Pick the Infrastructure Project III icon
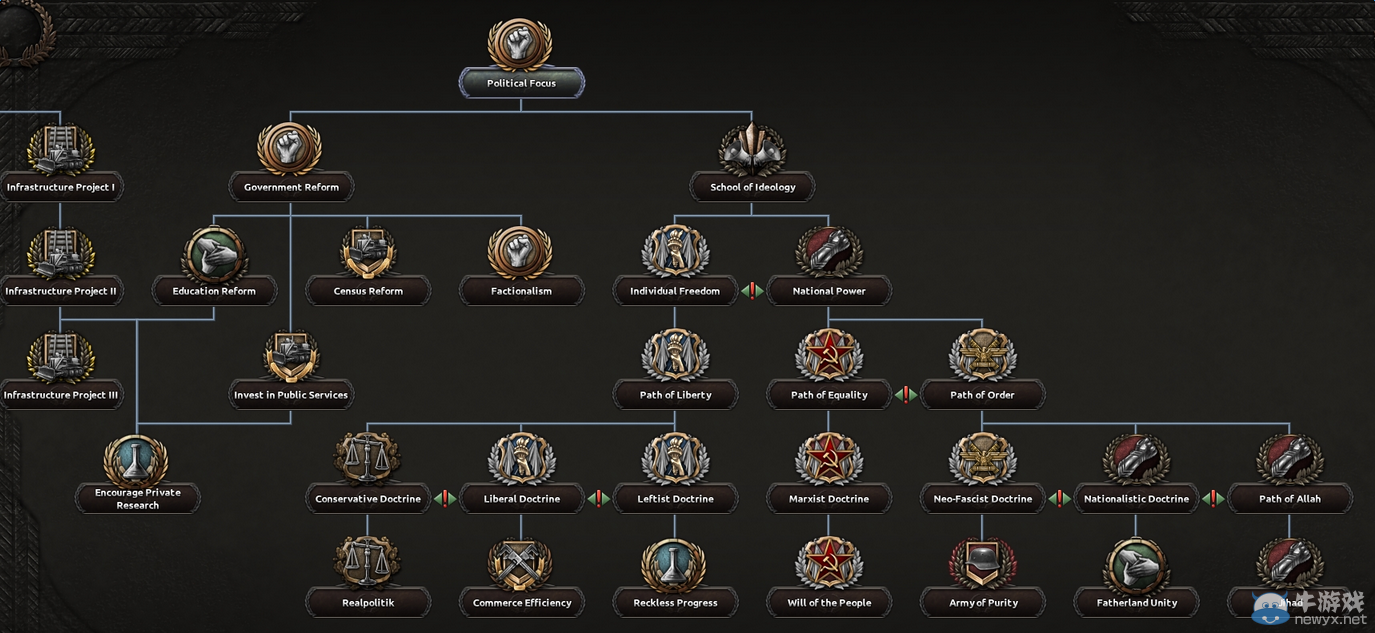 60,358
